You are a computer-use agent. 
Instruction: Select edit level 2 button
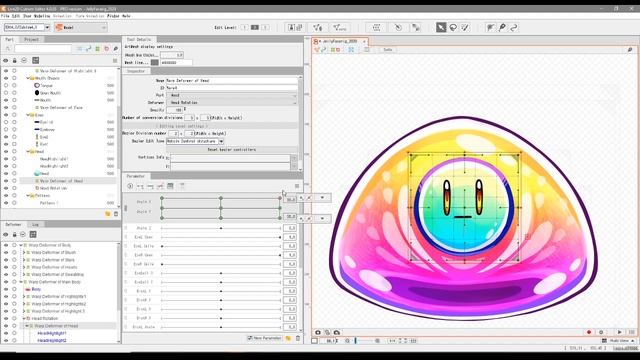tap(255, 27)
